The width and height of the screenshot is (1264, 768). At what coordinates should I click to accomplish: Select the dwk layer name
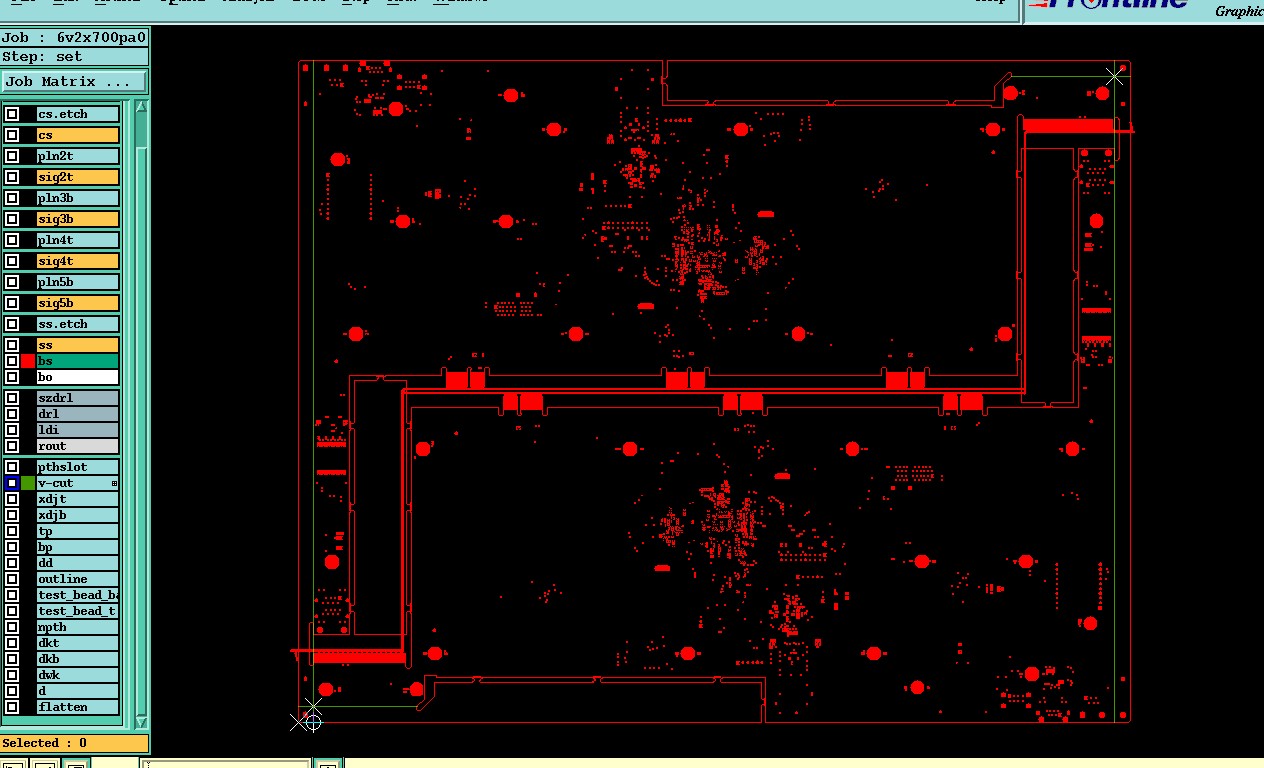click(x=78, y=675)
